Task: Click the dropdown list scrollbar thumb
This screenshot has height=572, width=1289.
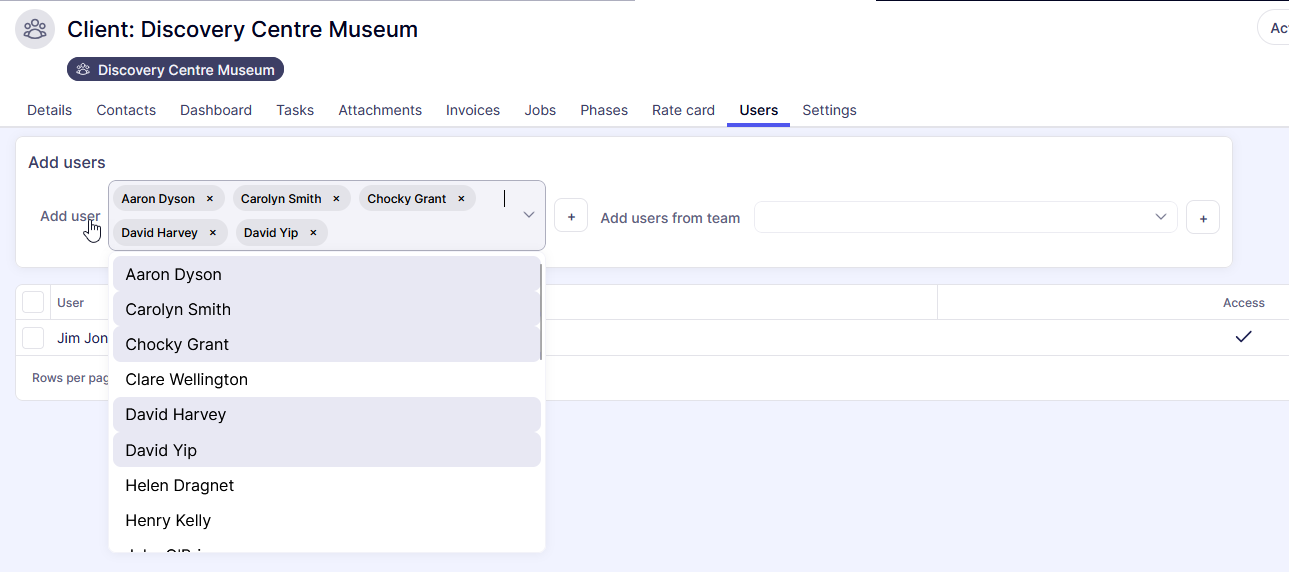Action: tap(541, 310)
